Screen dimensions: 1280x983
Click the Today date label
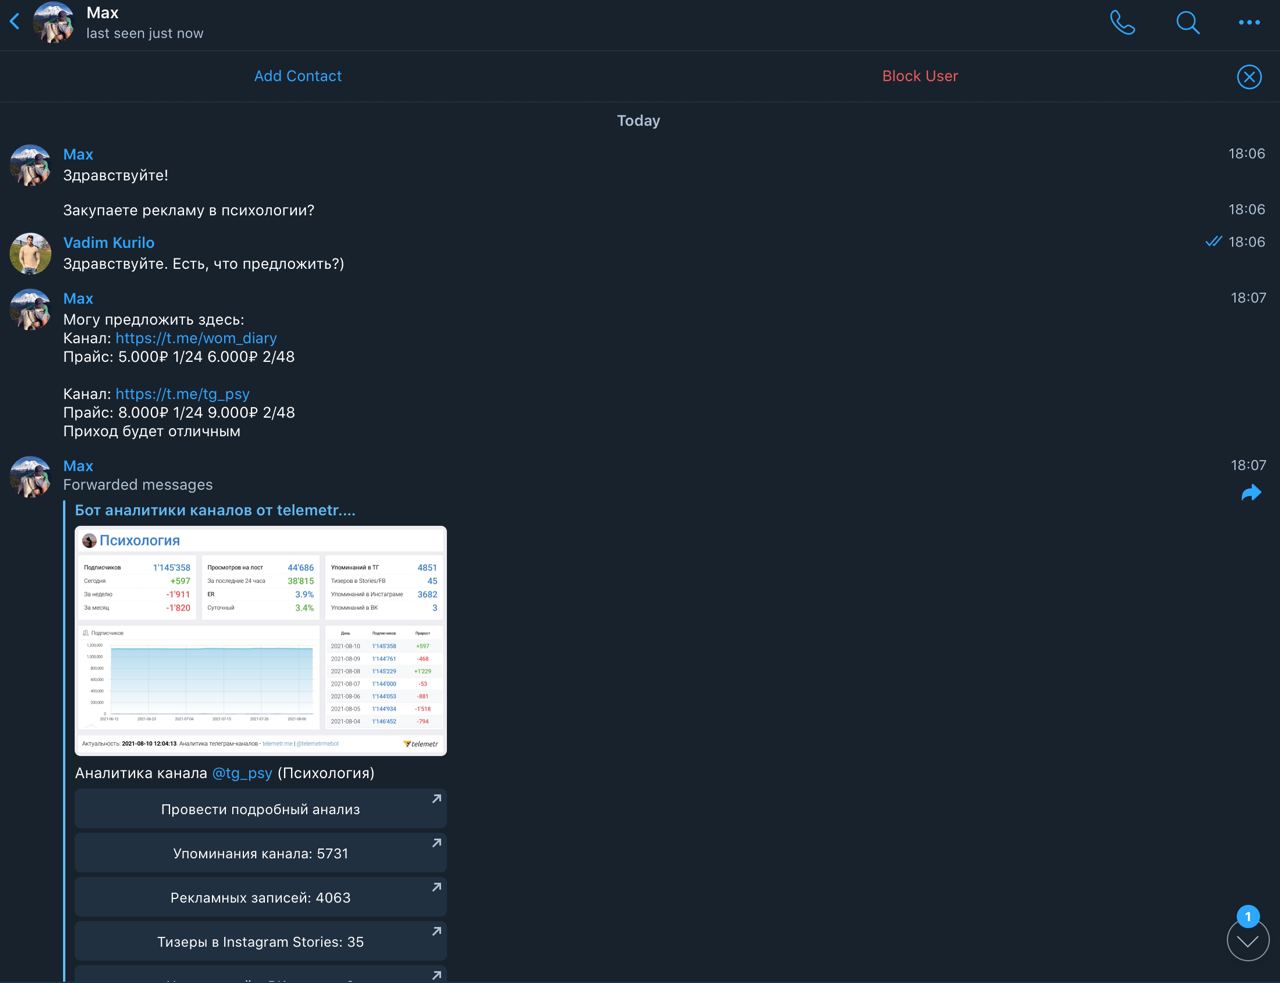(x=639, y=120)
